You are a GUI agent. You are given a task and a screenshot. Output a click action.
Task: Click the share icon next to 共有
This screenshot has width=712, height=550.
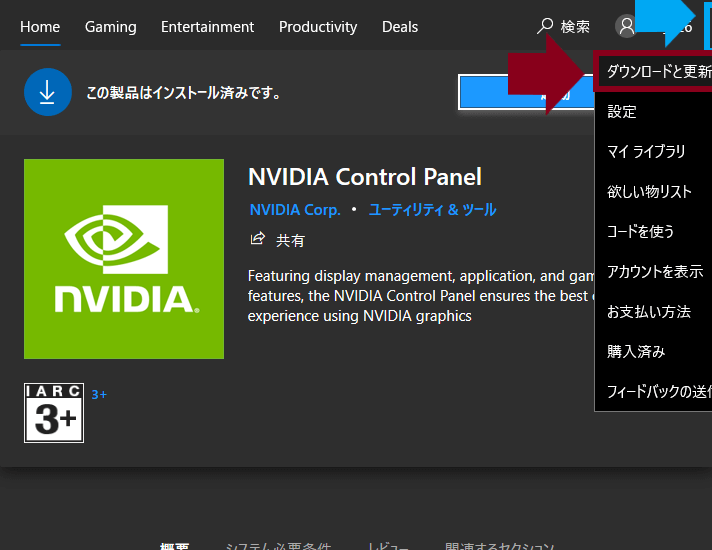[x=258, y=239]
